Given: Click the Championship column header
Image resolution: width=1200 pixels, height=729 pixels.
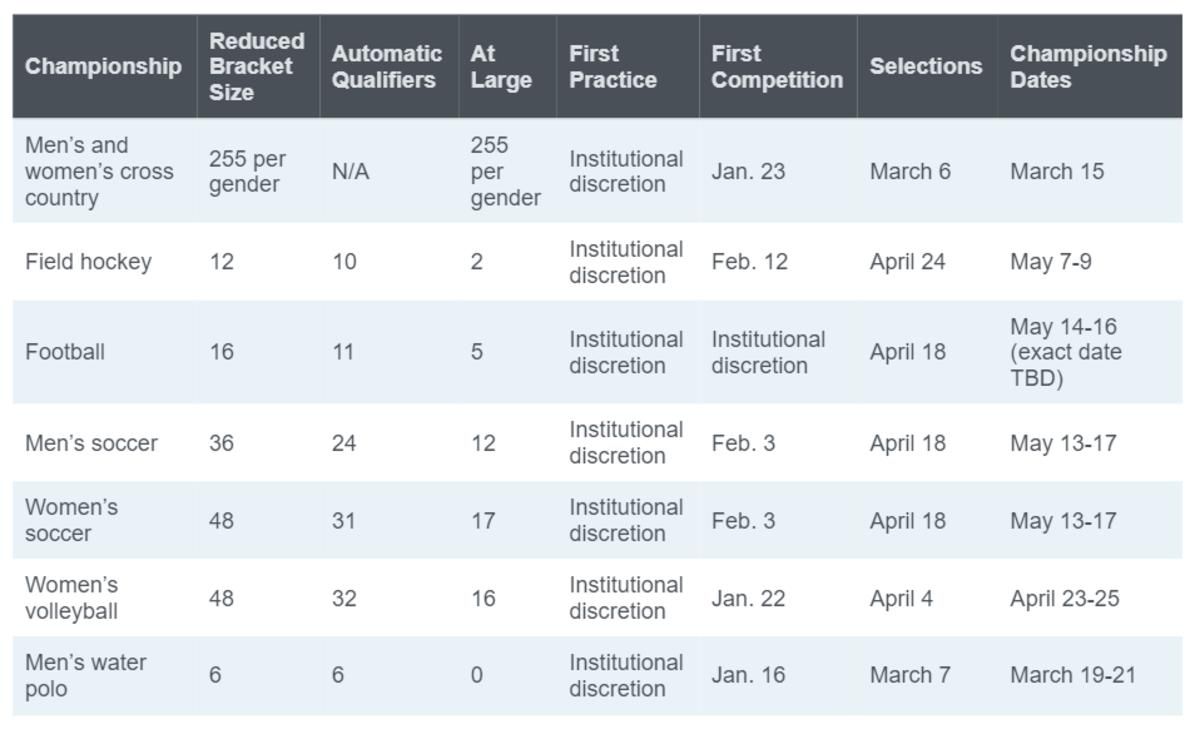Looking at the screenshot, I should [x=103, y=66].
